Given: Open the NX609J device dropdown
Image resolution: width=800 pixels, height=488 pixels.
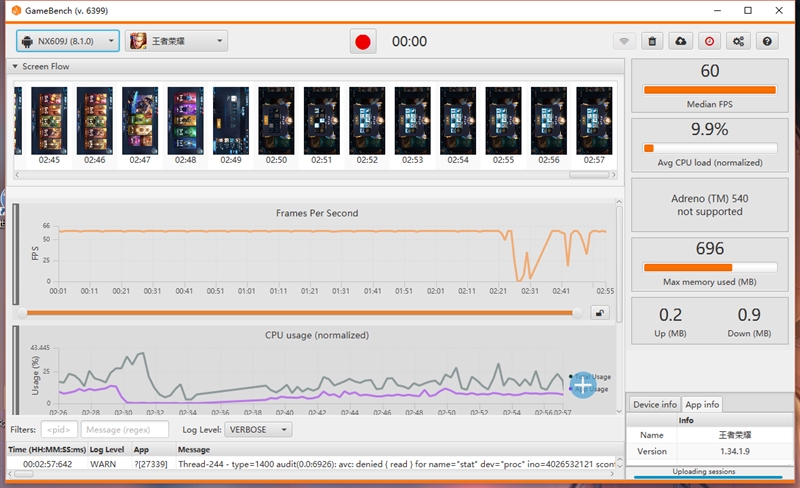Looking at the screenshot, I should click(x=68, y=41).
